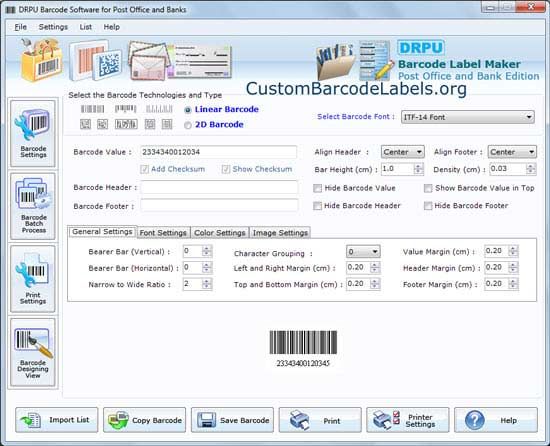Click Printer Settings icon
Viewport: 550px width, 446px height.
(387, 420)
